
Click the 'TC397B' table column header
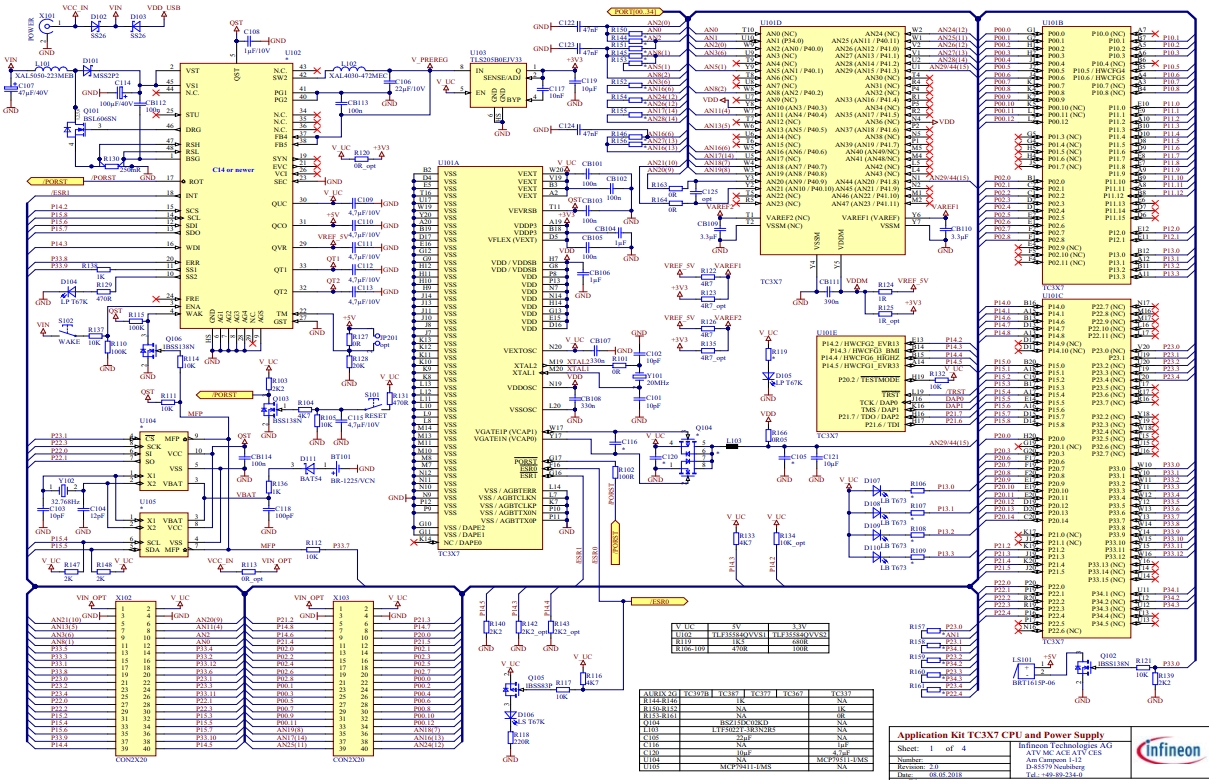tap(698, 692)
